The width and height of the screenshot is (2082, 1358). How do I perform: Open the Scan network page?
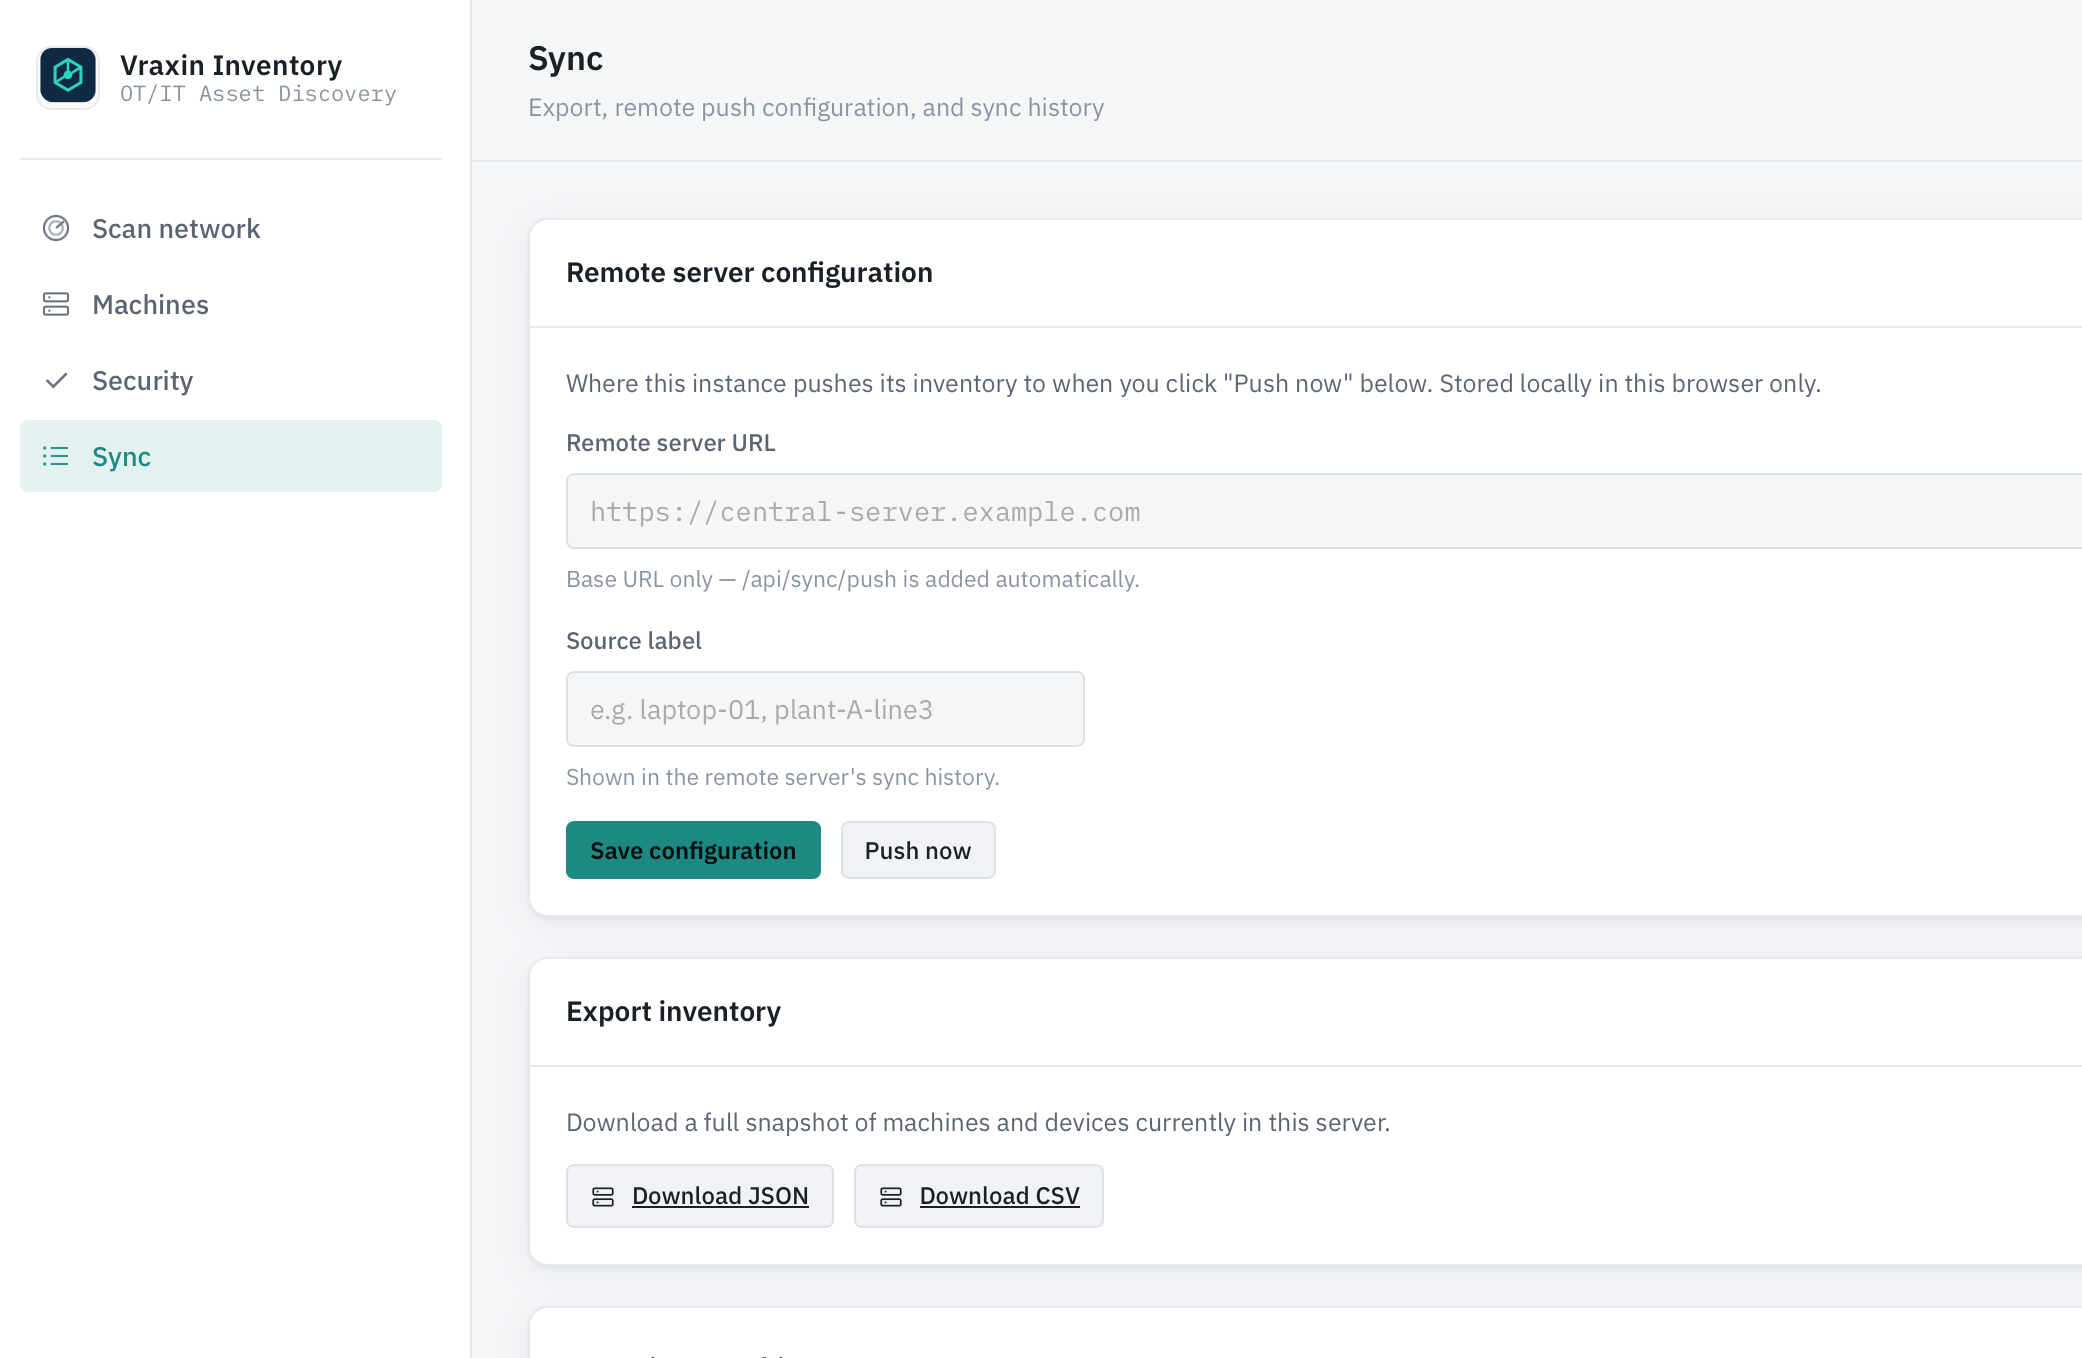point(231,229)
